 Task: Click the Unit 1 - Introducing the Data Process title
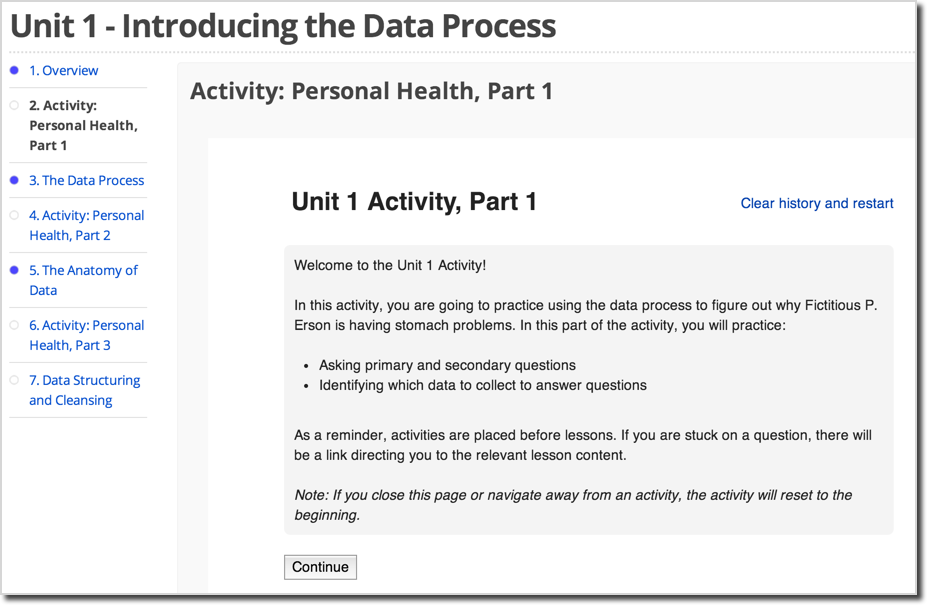(283, 26)
